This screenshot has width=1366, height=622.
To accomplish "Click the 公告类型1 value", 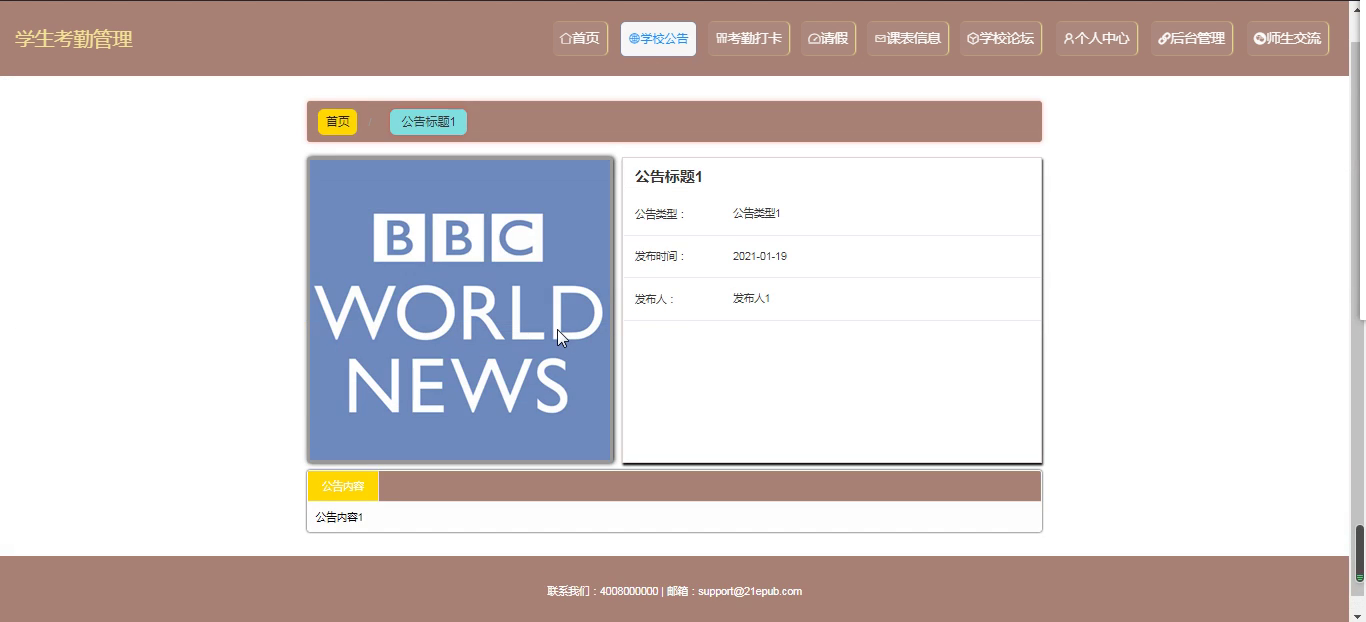I will tap(757, 213).
